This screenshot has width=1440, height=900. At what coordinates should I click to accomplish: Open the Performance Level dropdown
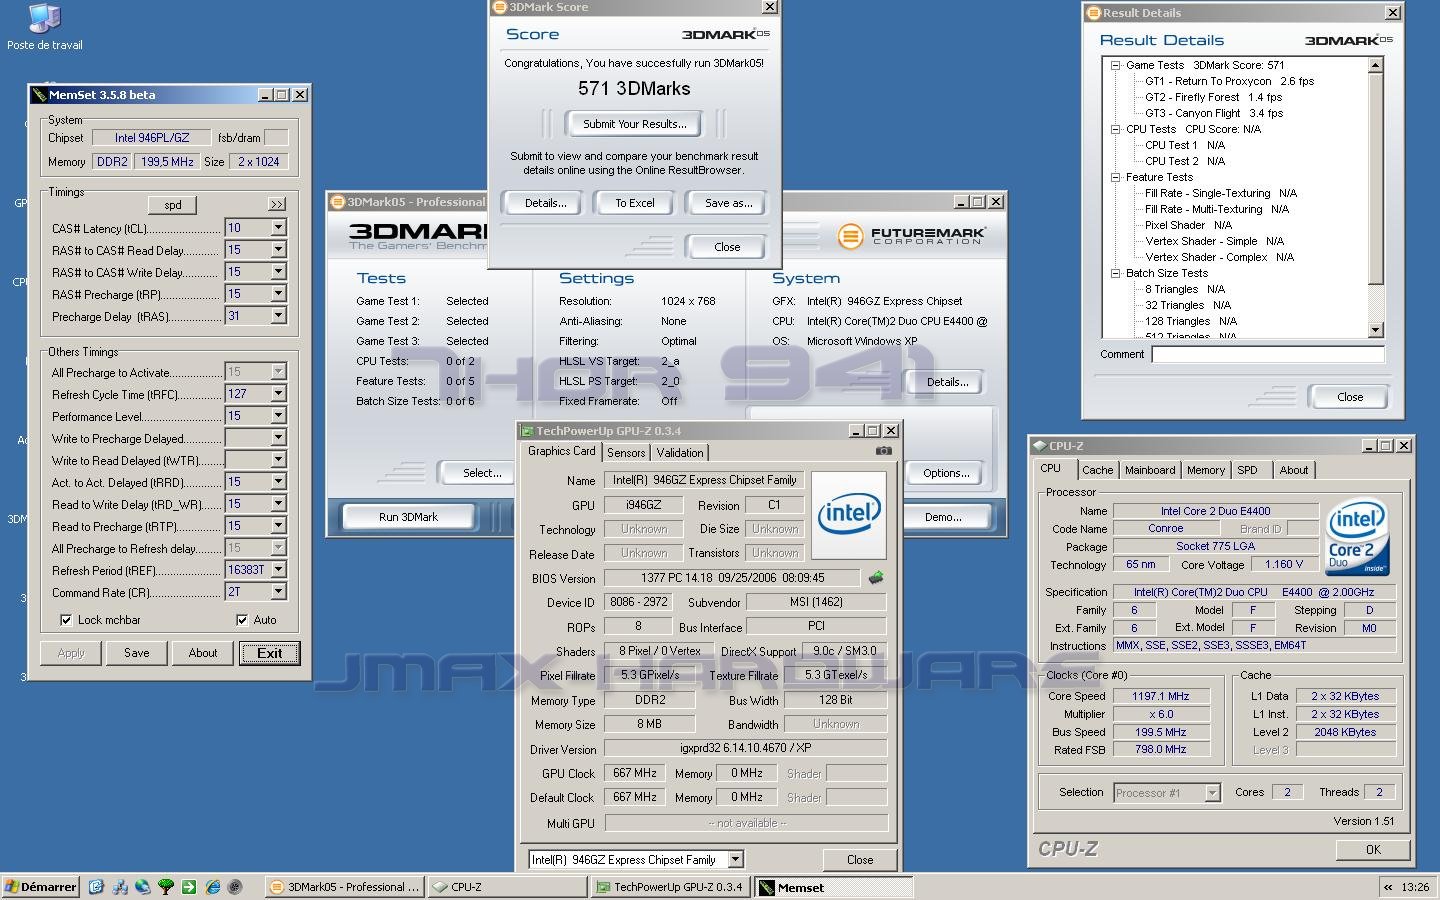(x=278, y=416)
